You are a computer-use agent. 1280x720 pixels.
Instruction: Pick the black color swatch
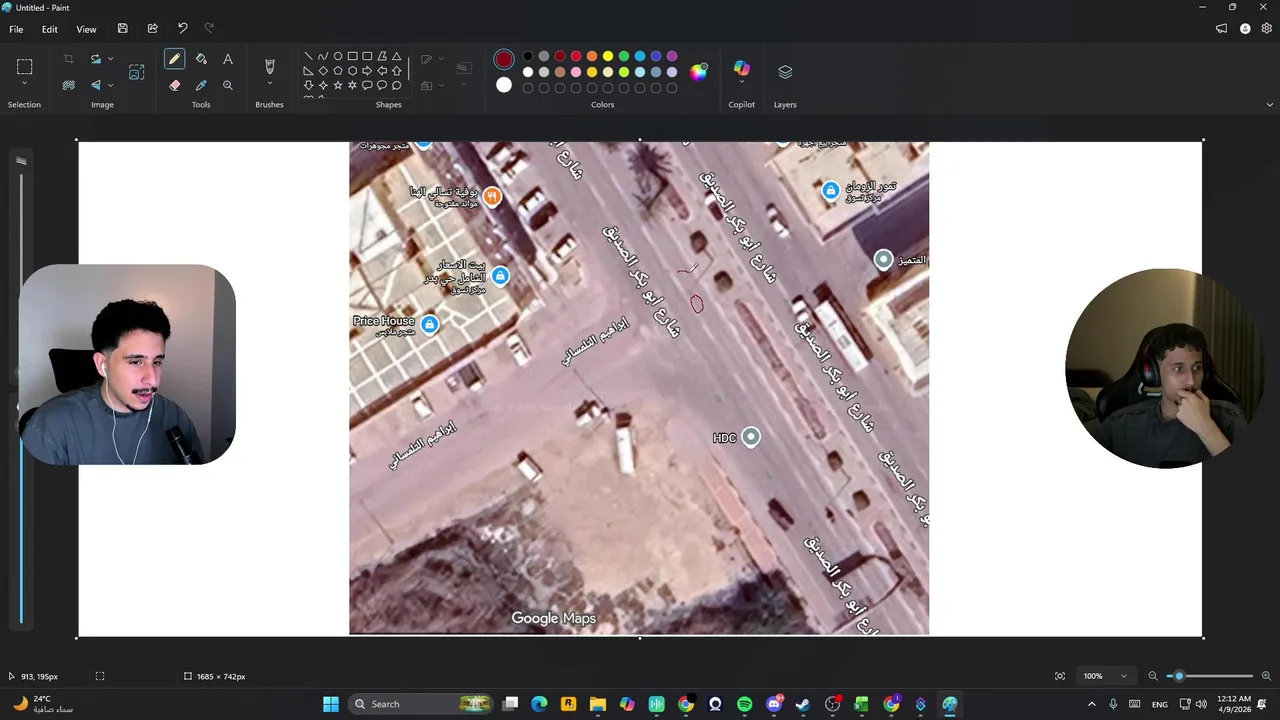pyautogui.click(x=528, y=56)
